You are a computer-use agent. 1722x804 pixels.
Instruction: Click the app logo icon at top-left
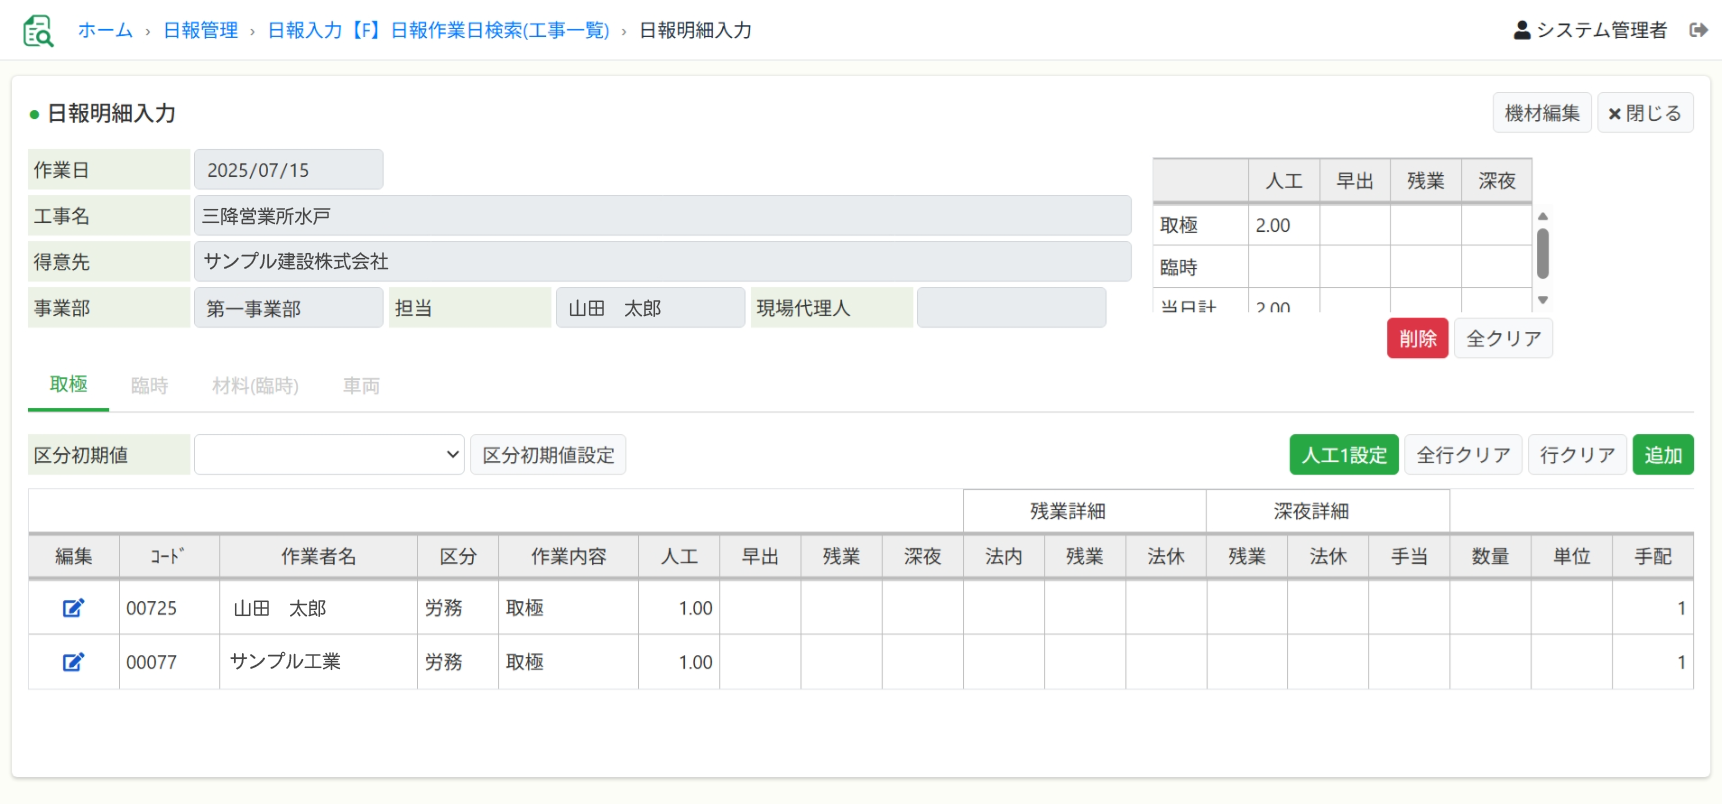pos(38,31)
